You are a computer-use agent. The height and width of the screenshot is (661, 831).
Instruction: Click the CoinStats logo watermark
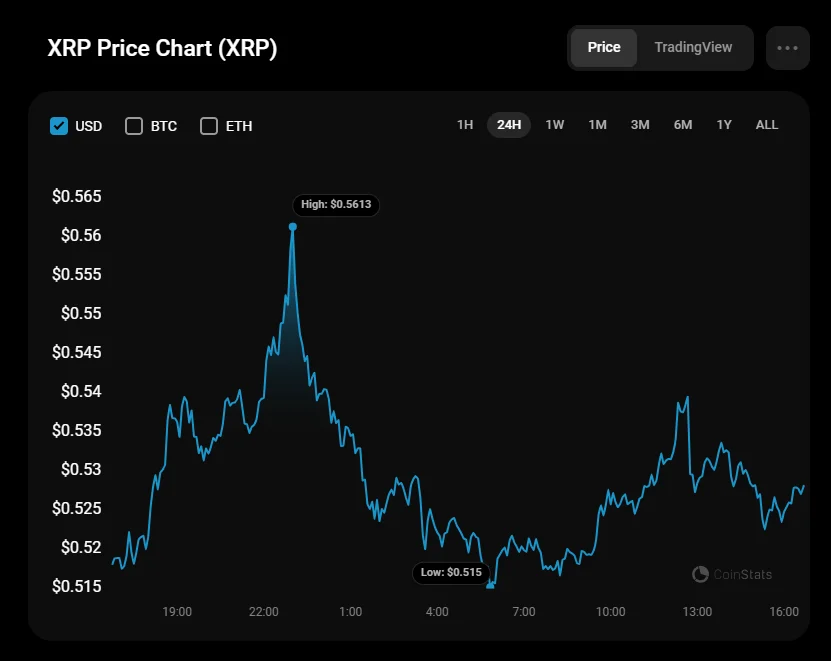732,574
